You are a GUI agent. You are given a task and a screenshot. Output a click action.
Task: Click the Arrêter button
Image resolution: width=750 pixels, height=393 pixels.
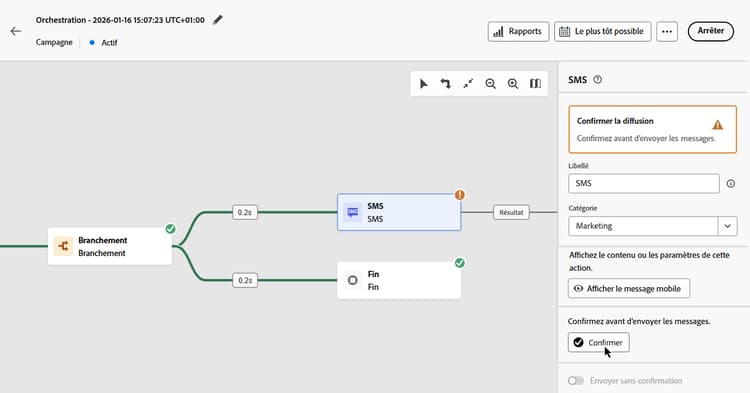710,31
